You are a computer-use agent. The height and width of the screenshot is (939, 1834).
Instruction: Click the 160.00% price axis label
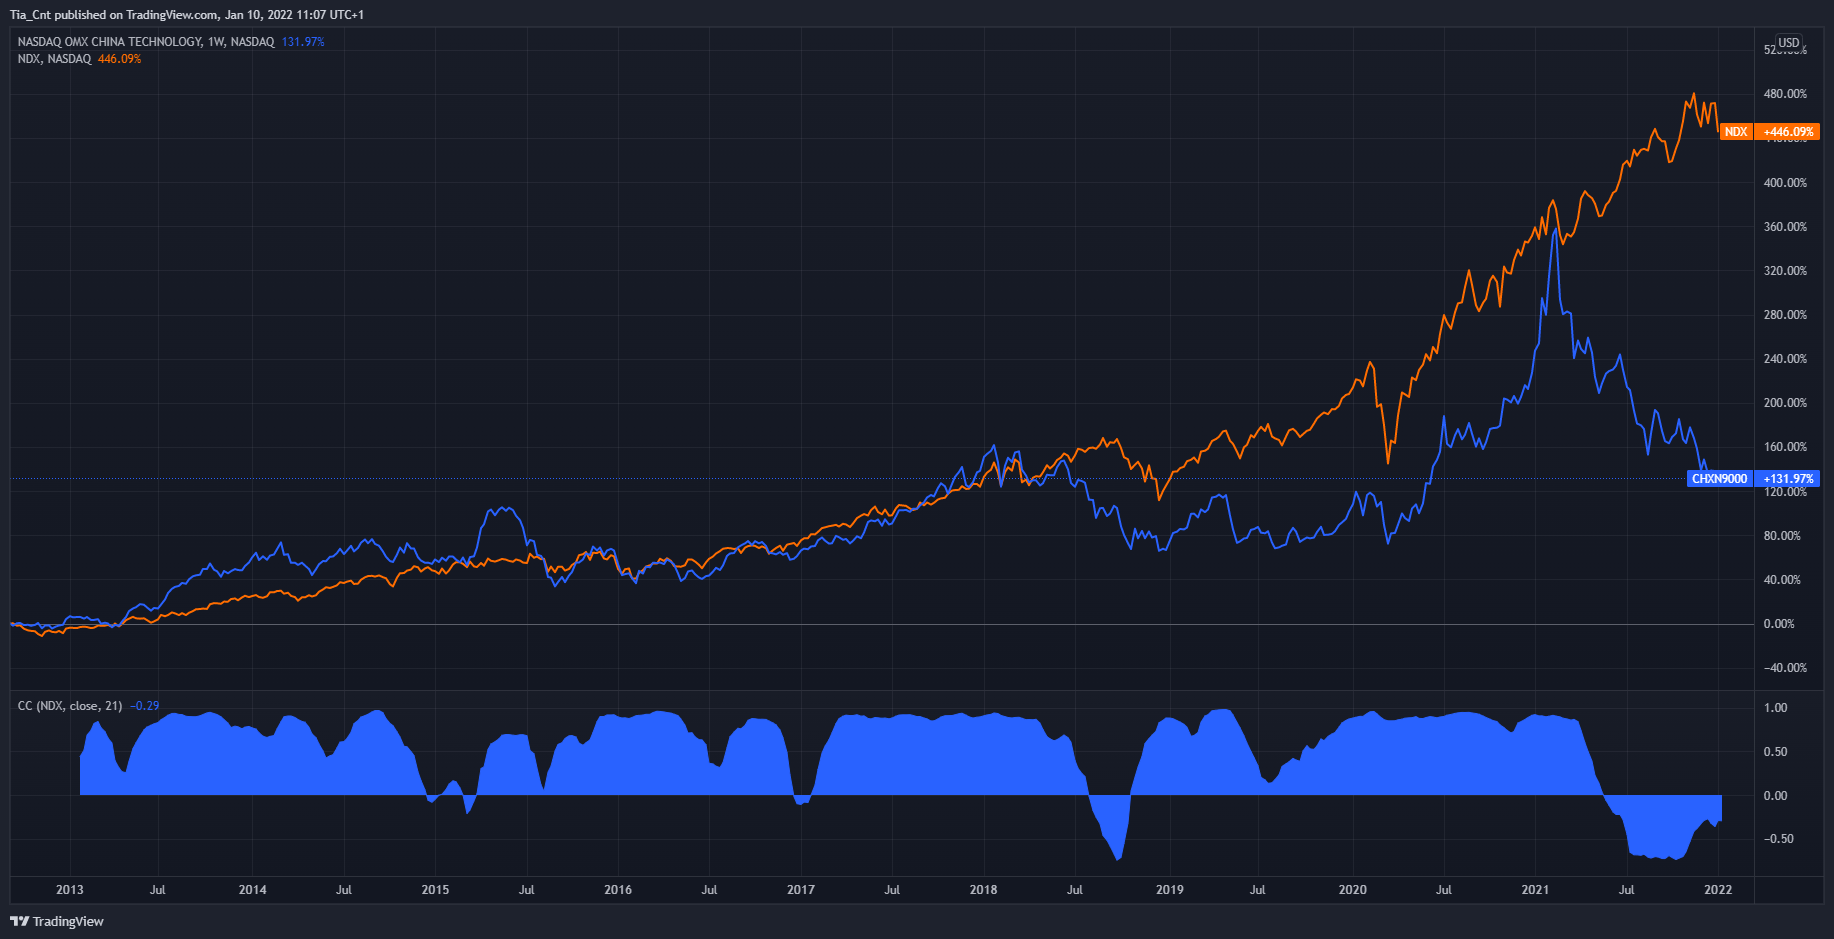(x=1785, y=447)
